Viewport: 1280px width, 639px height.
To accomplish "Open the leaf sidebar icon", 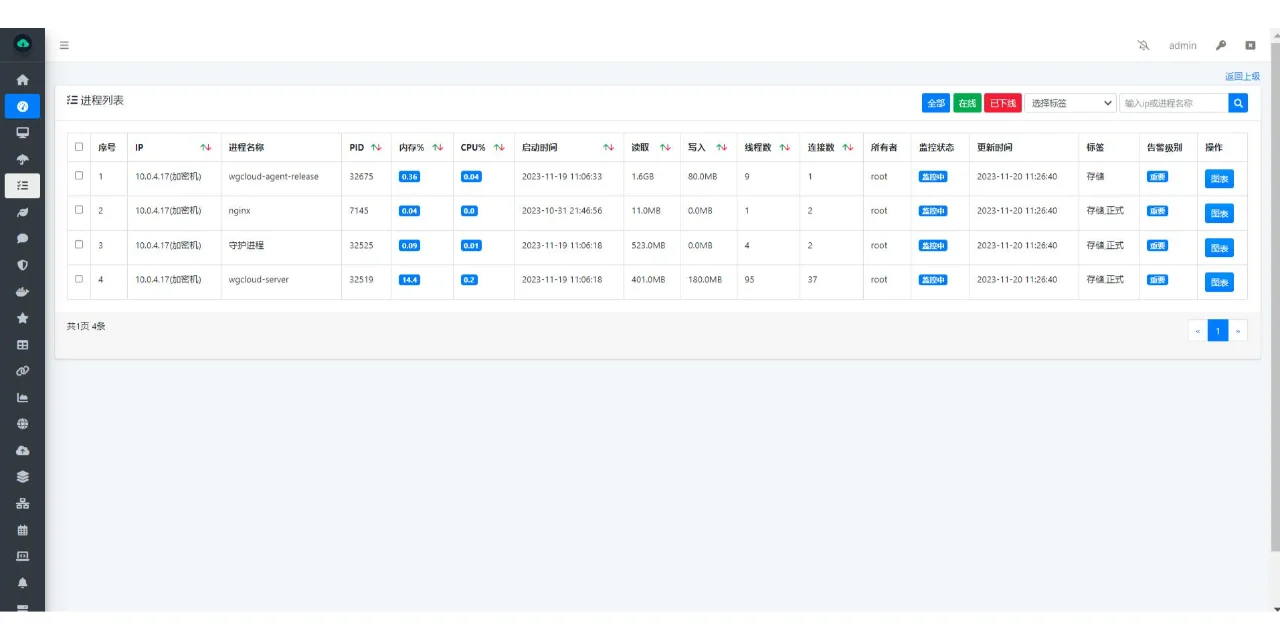I will coord(22,212).
